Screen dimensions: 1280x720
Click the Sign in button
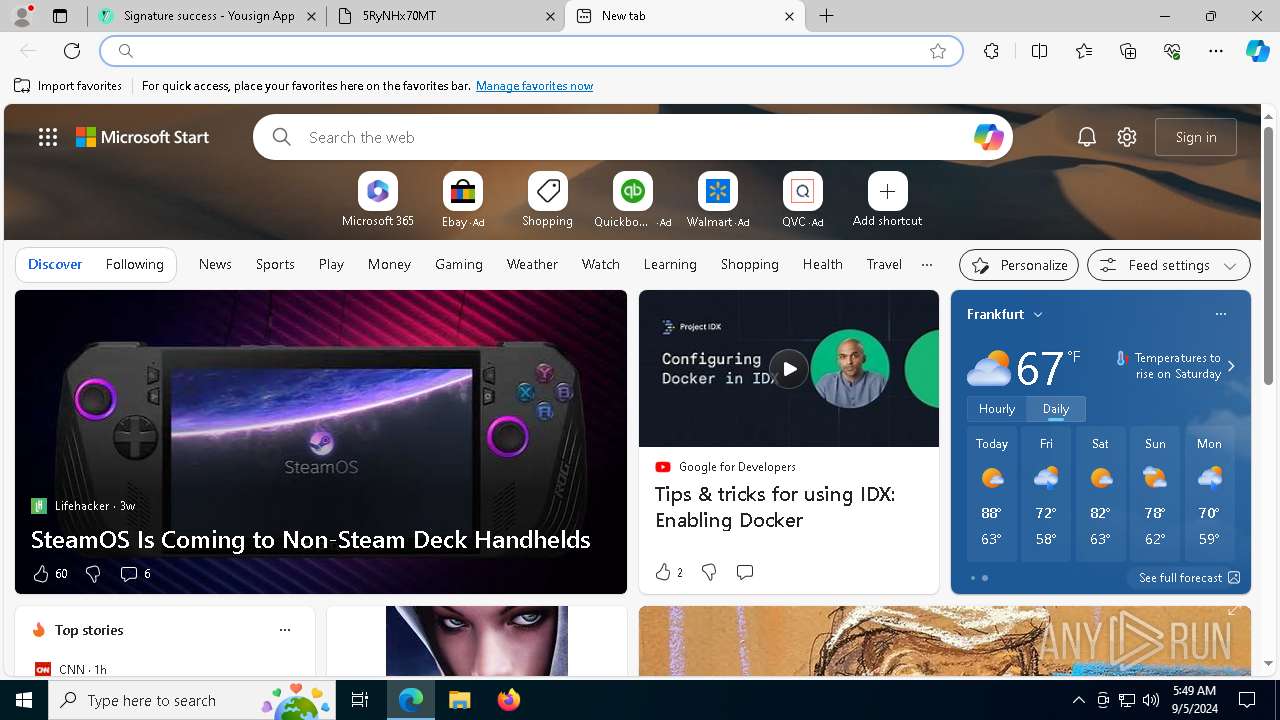[x=1196, y=137]
